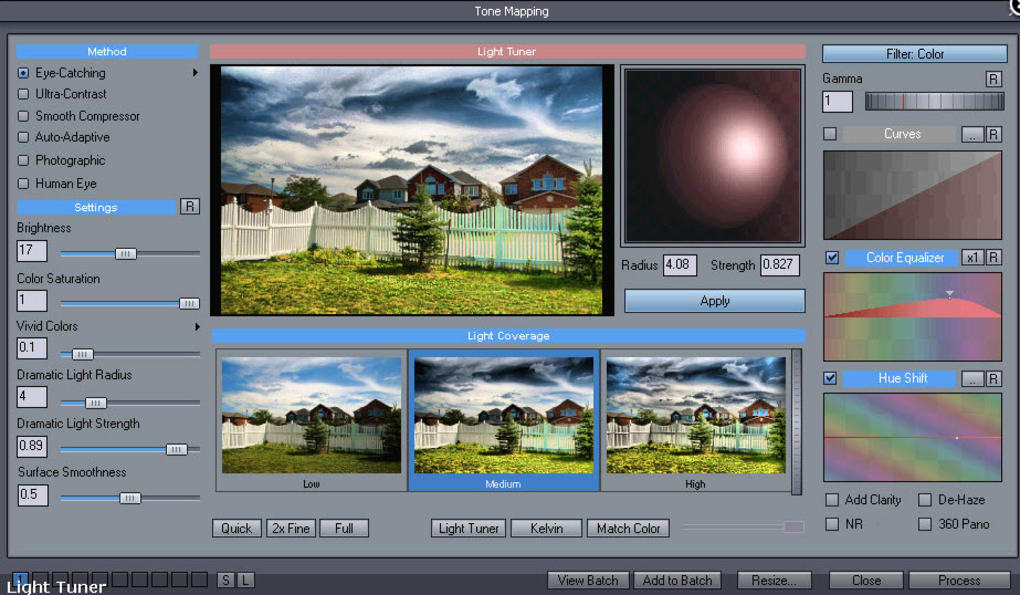The image size is (1020, 595).
Task: Expand the Eye-Catching method arrow
Action: [x=195, y=73]
